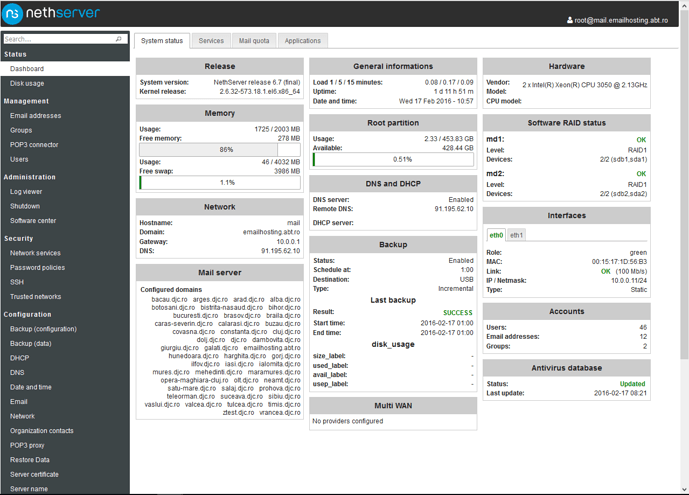
Task: Go to Email addresses management
Action: click(36, 116)
